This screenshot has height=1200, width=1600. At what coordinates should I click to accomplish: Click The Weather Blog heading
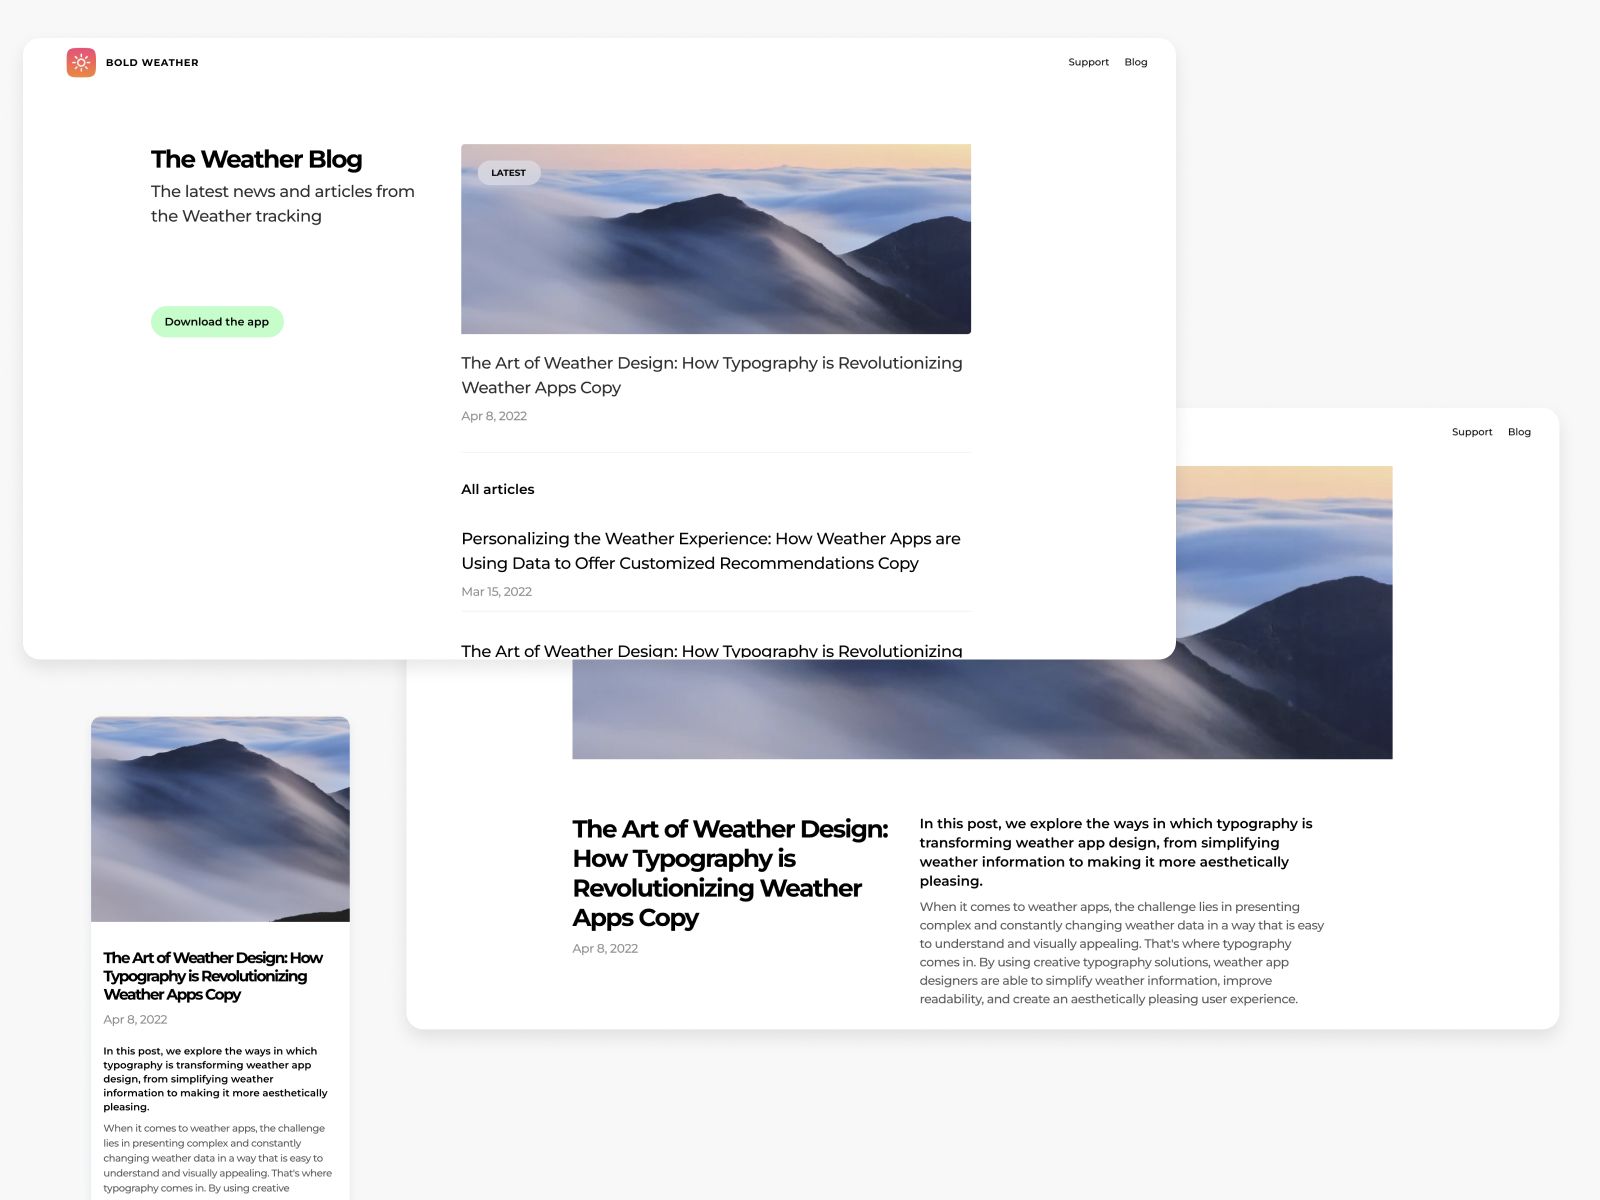pos(257,159)
